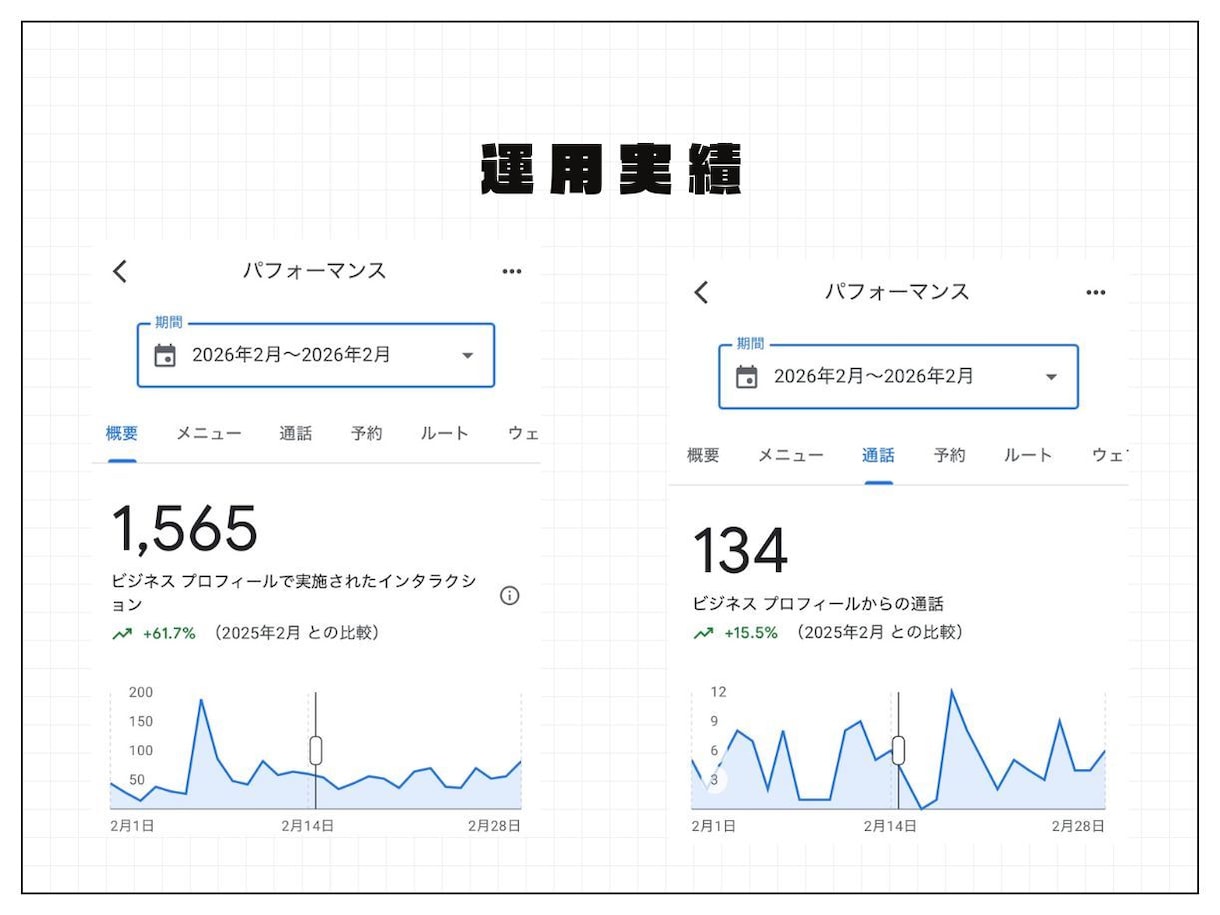Expand left period dropdown arrow

(467, 356)
